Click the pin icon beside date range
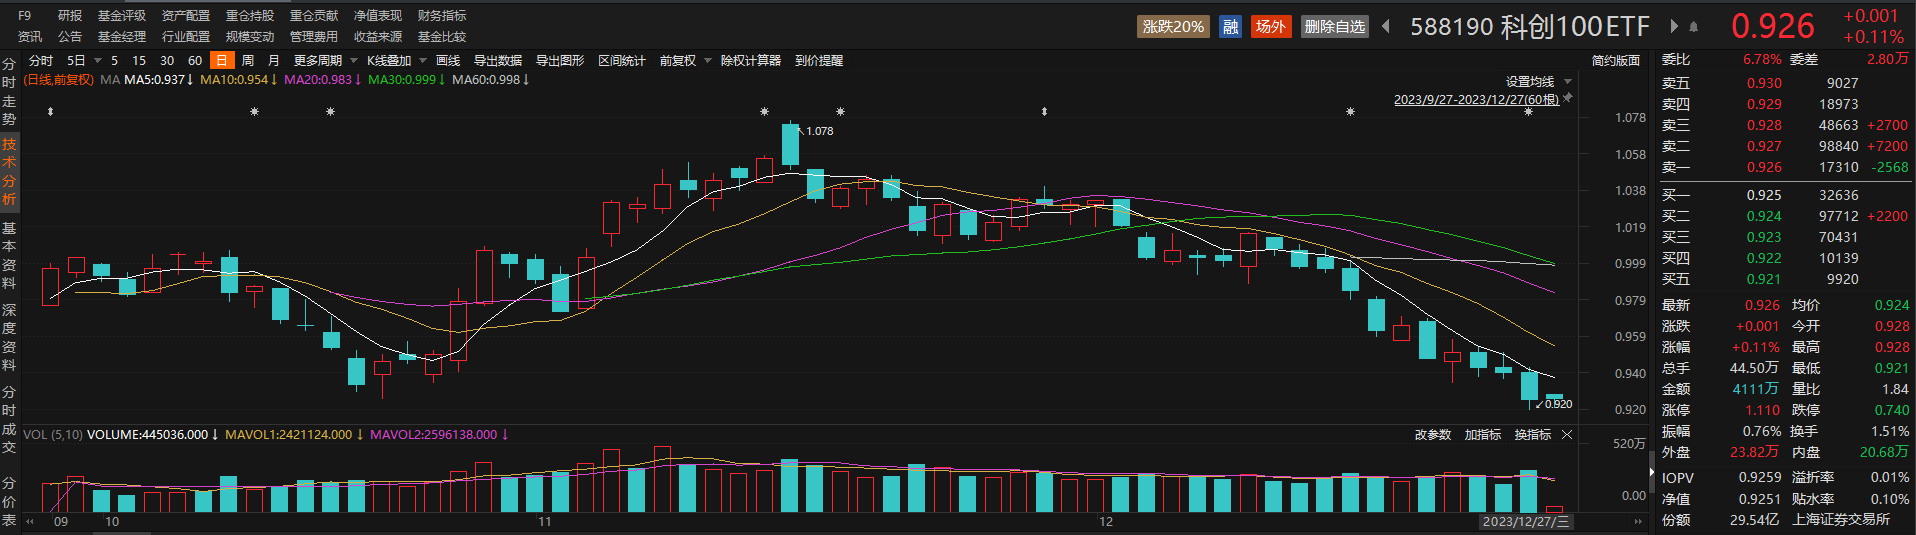 tap(1568, 98)
